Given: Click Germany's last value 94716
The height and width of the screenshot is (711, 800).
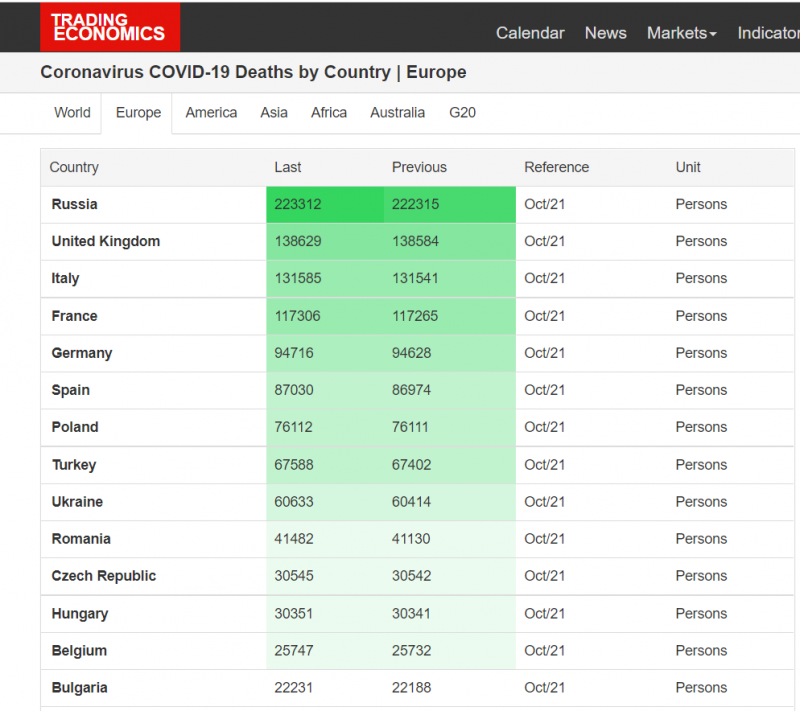Looking at the screenshot, I should (x=294, y=353).
